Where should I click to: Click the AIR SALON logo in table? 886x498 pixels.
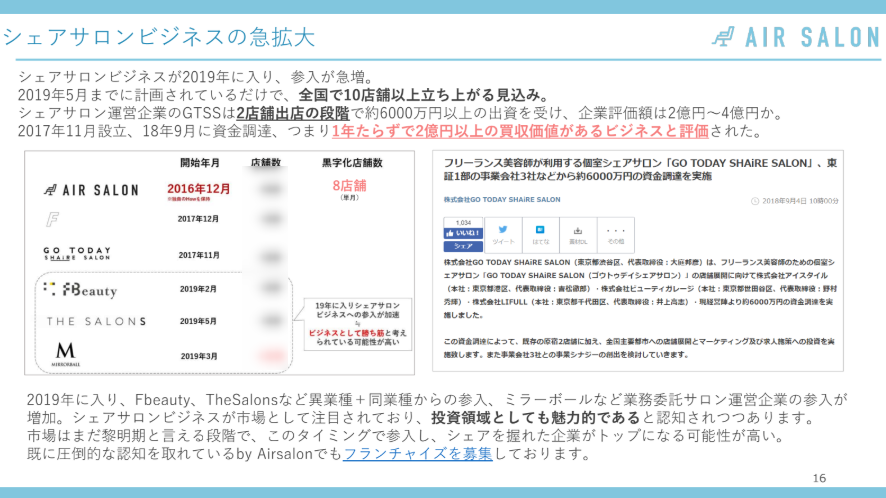point(91,190)
